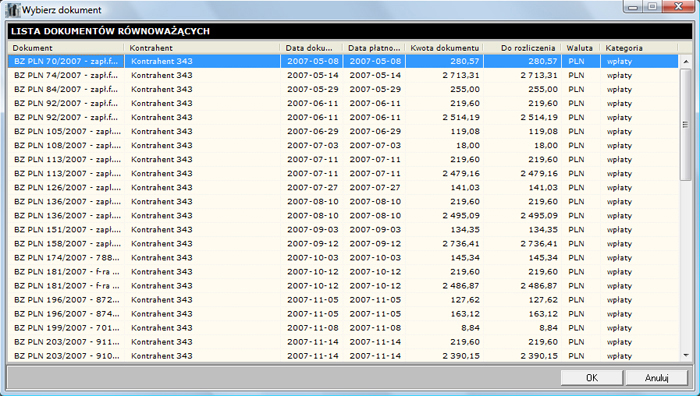The height and width of the screenshot is (396, 700).
Task: Click amount 18,00 in Do rozliczenia column
Action: pos(546,146)
